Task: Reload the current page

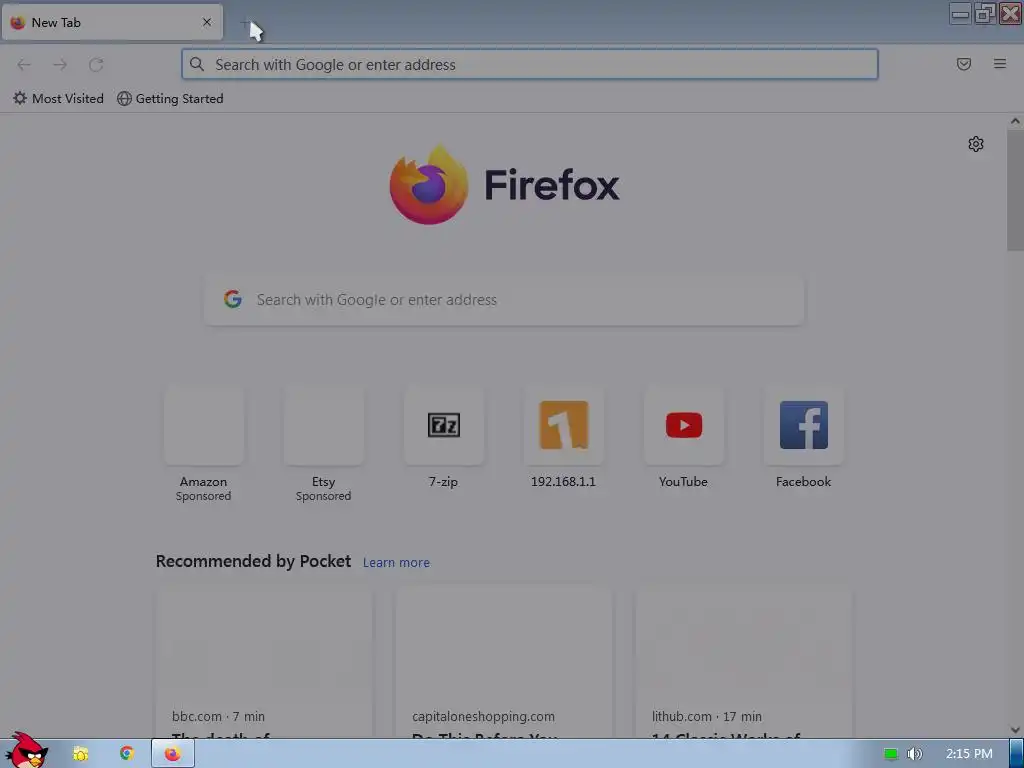Action: tap(96, 65)
